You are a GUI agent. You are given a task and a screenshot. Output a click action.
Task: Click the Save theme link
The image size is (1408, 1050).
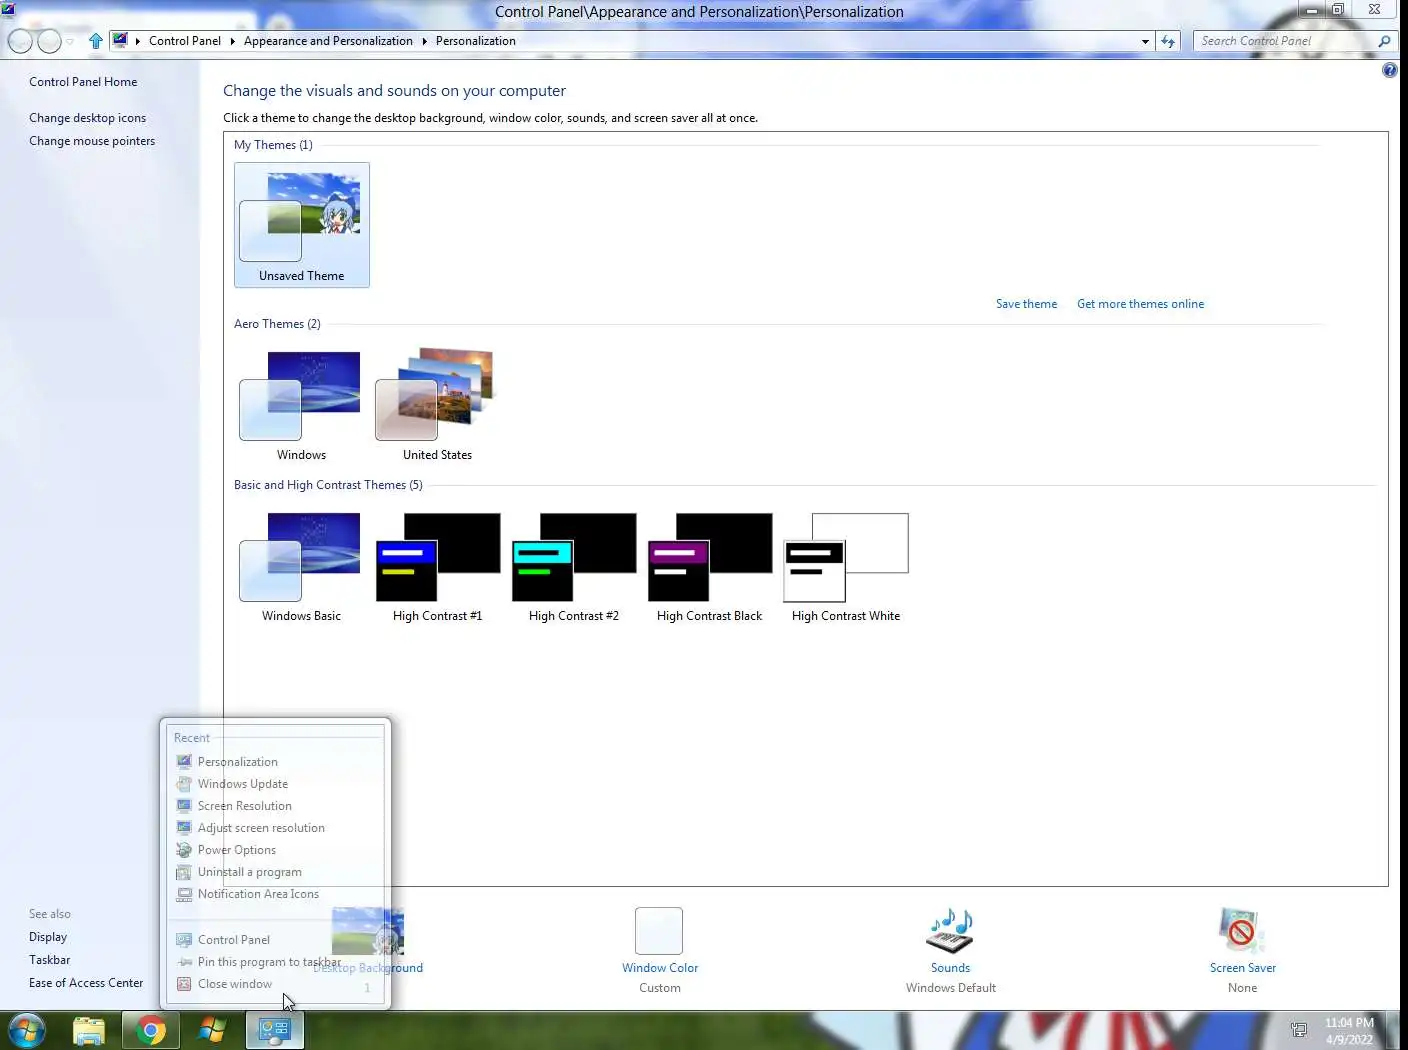[1026, 304]
